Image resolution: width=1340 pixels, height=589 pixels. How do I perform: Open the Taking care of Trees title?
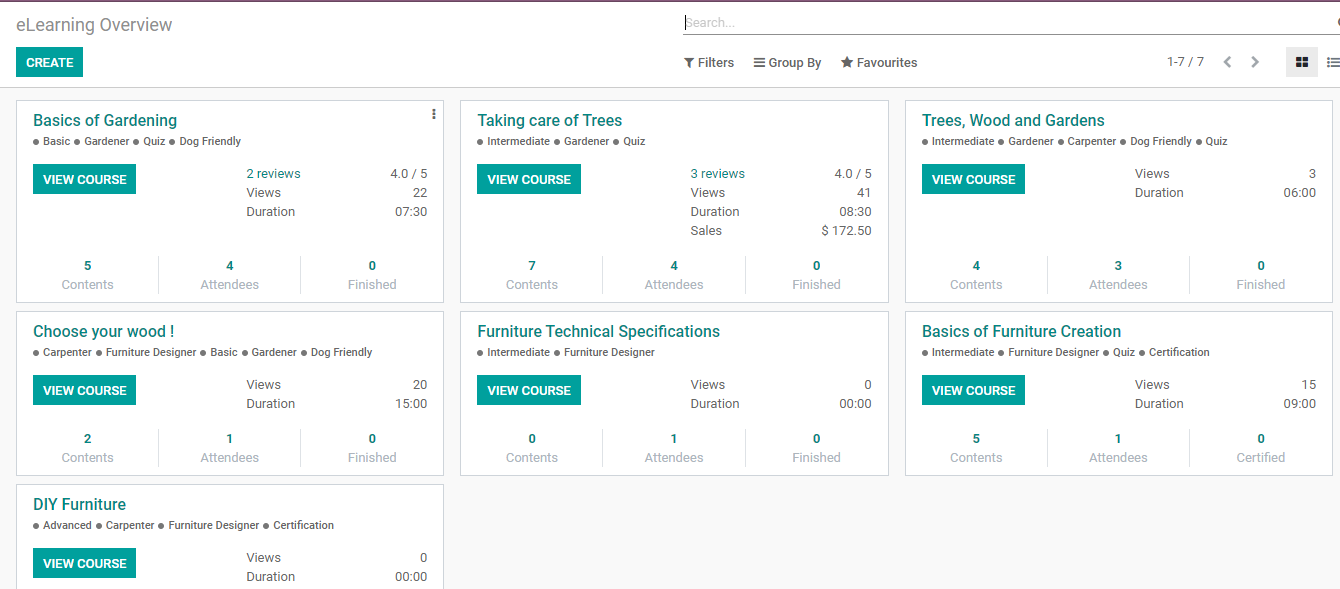point(549,120)
